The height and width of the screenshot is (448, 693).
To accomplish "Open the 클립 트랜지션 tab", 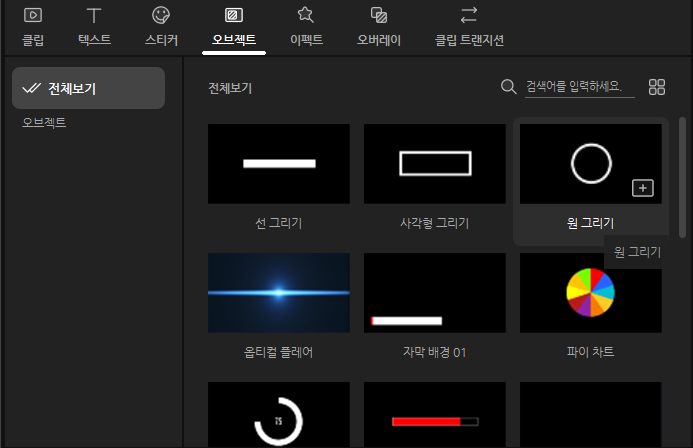I will tap(469, 27).
